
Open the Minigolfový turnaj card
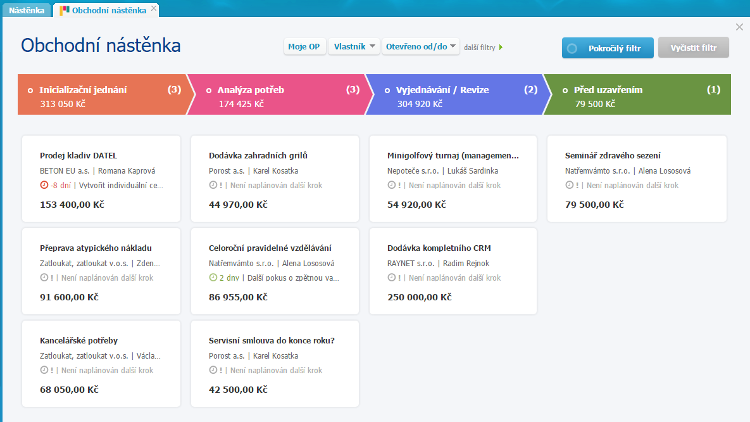[453, 178]
